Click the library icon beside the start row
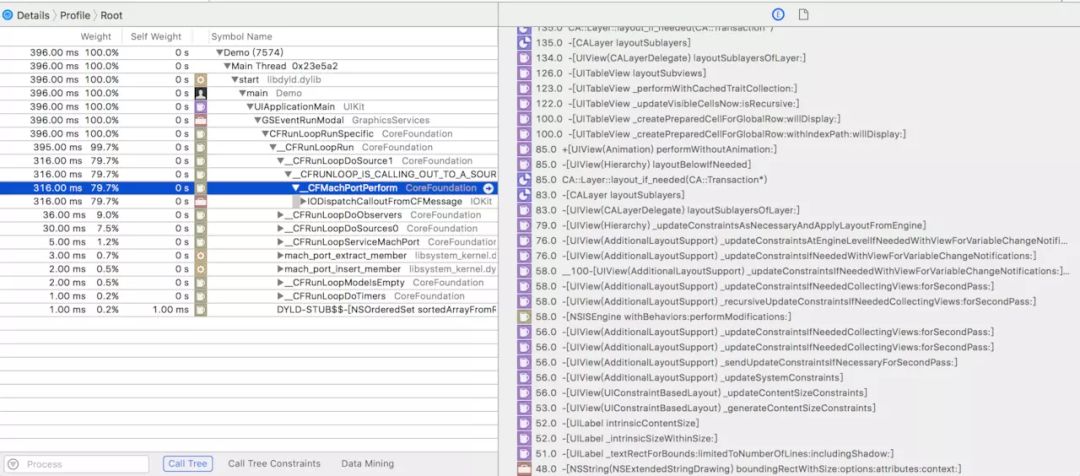1080x476 pixels. (x=200, y=79)
